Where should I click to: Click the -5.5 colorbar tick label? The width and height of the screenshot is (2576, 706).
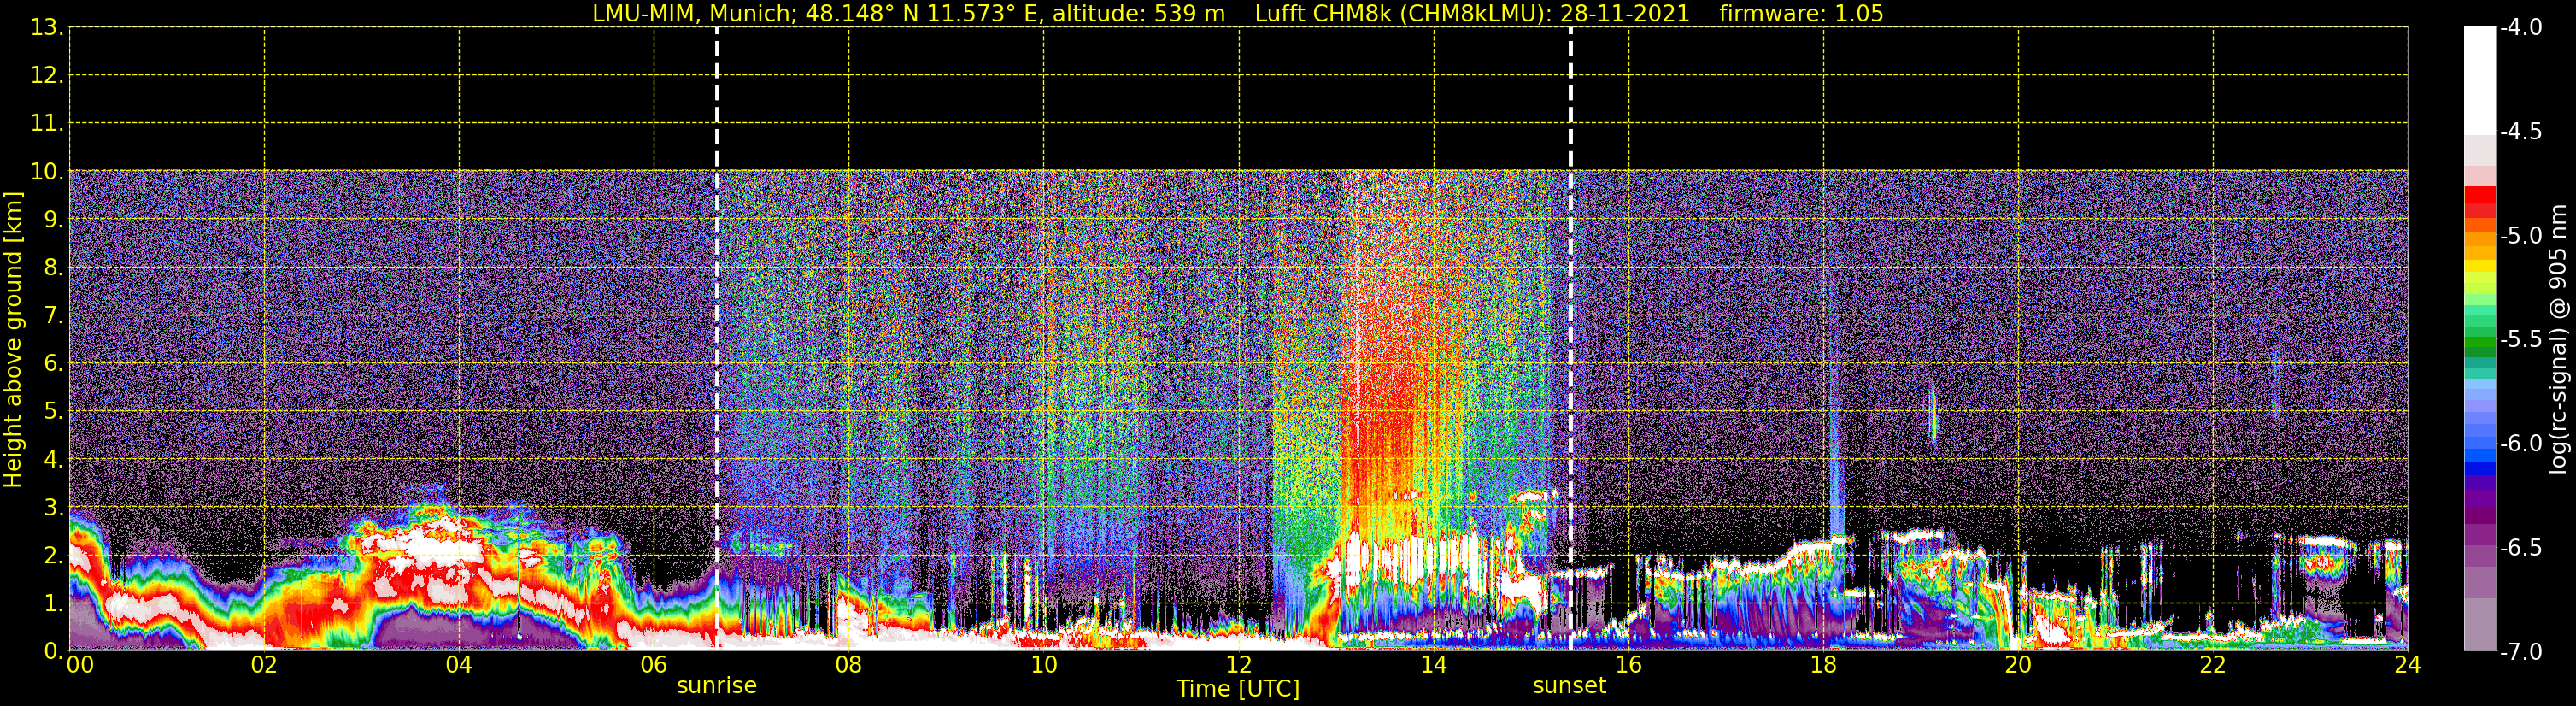point(2520,340)
